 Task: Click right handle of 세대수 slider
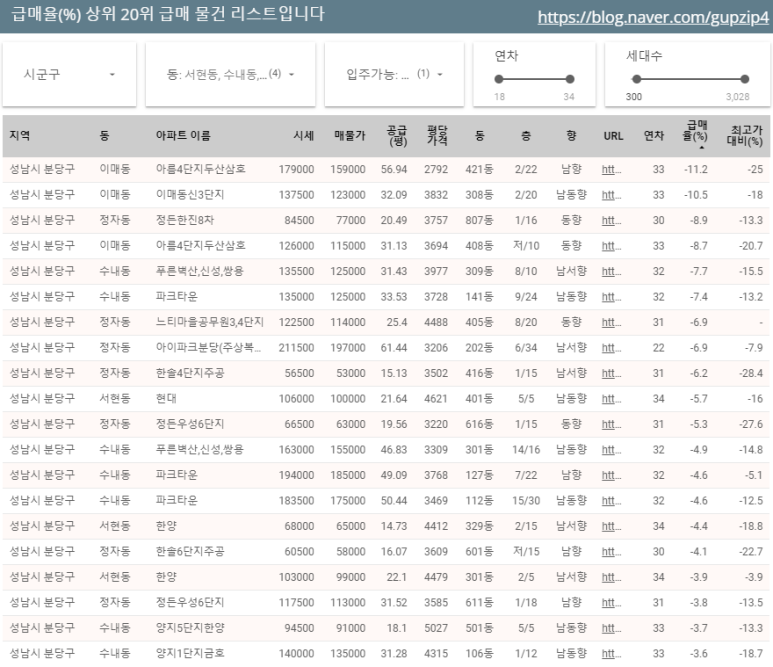pyautogui.click(x=745, y=79)
